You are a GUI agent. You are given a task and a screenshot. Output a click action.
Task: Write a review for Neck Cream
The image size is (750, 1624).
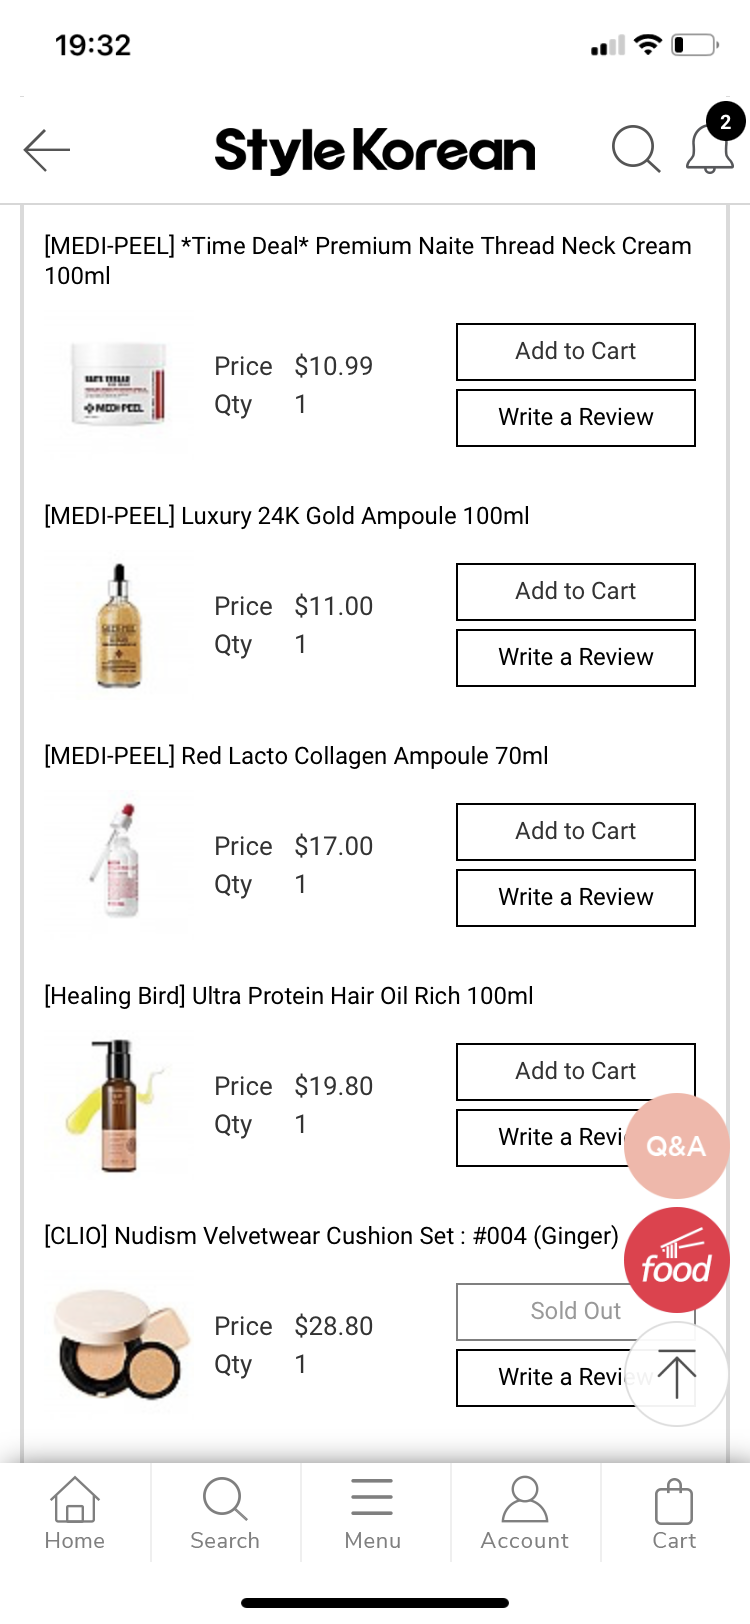click(576, 418)
